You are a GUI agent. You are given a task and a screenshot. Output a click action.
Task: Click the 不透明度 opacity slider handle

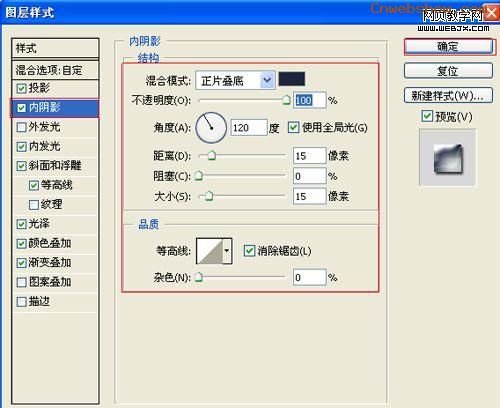(286, 100)
